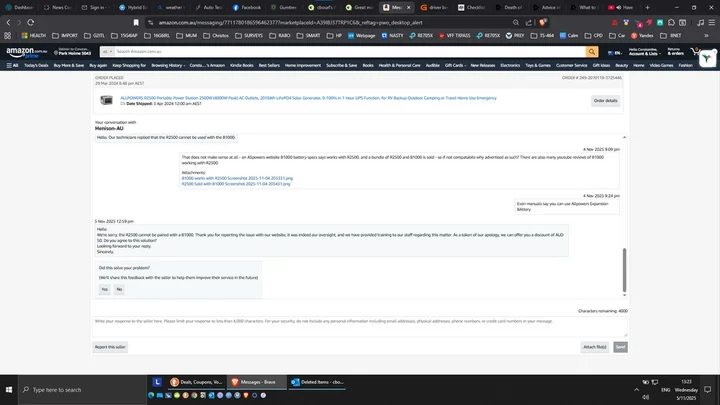Open the volume speaker icon in tray

(x=646, y=397)
